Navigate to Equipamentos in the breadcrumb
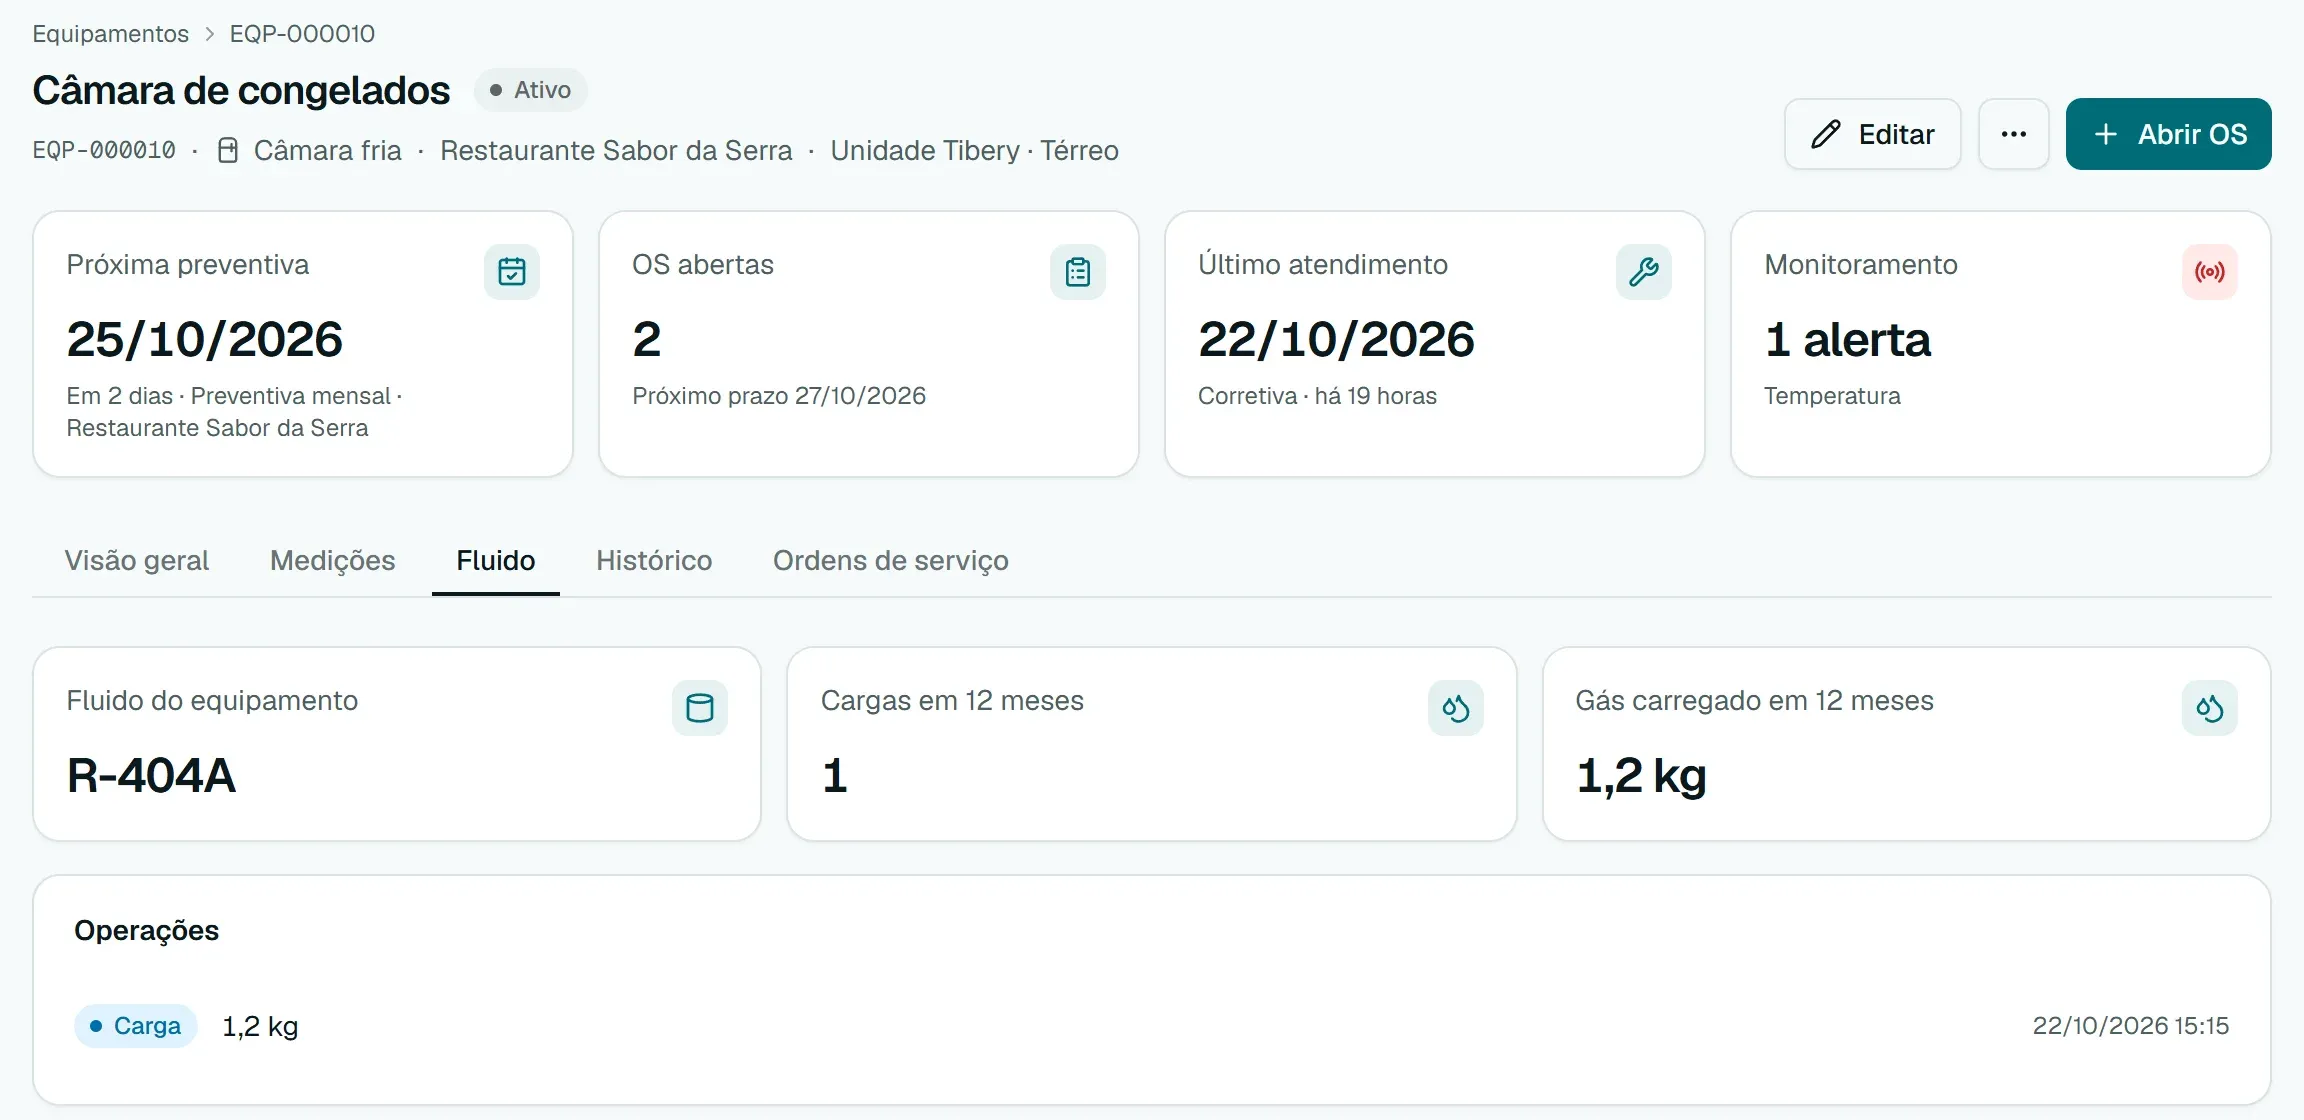 point(111,33)
